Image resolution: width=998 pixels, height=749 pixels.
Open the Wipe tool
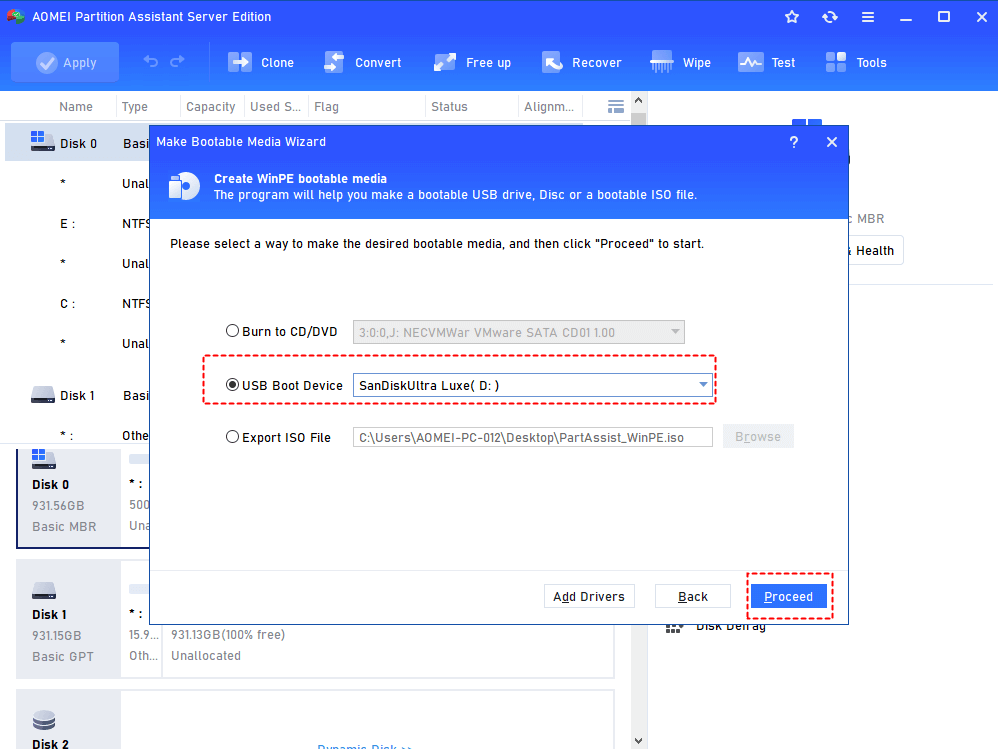coord(680,62)
